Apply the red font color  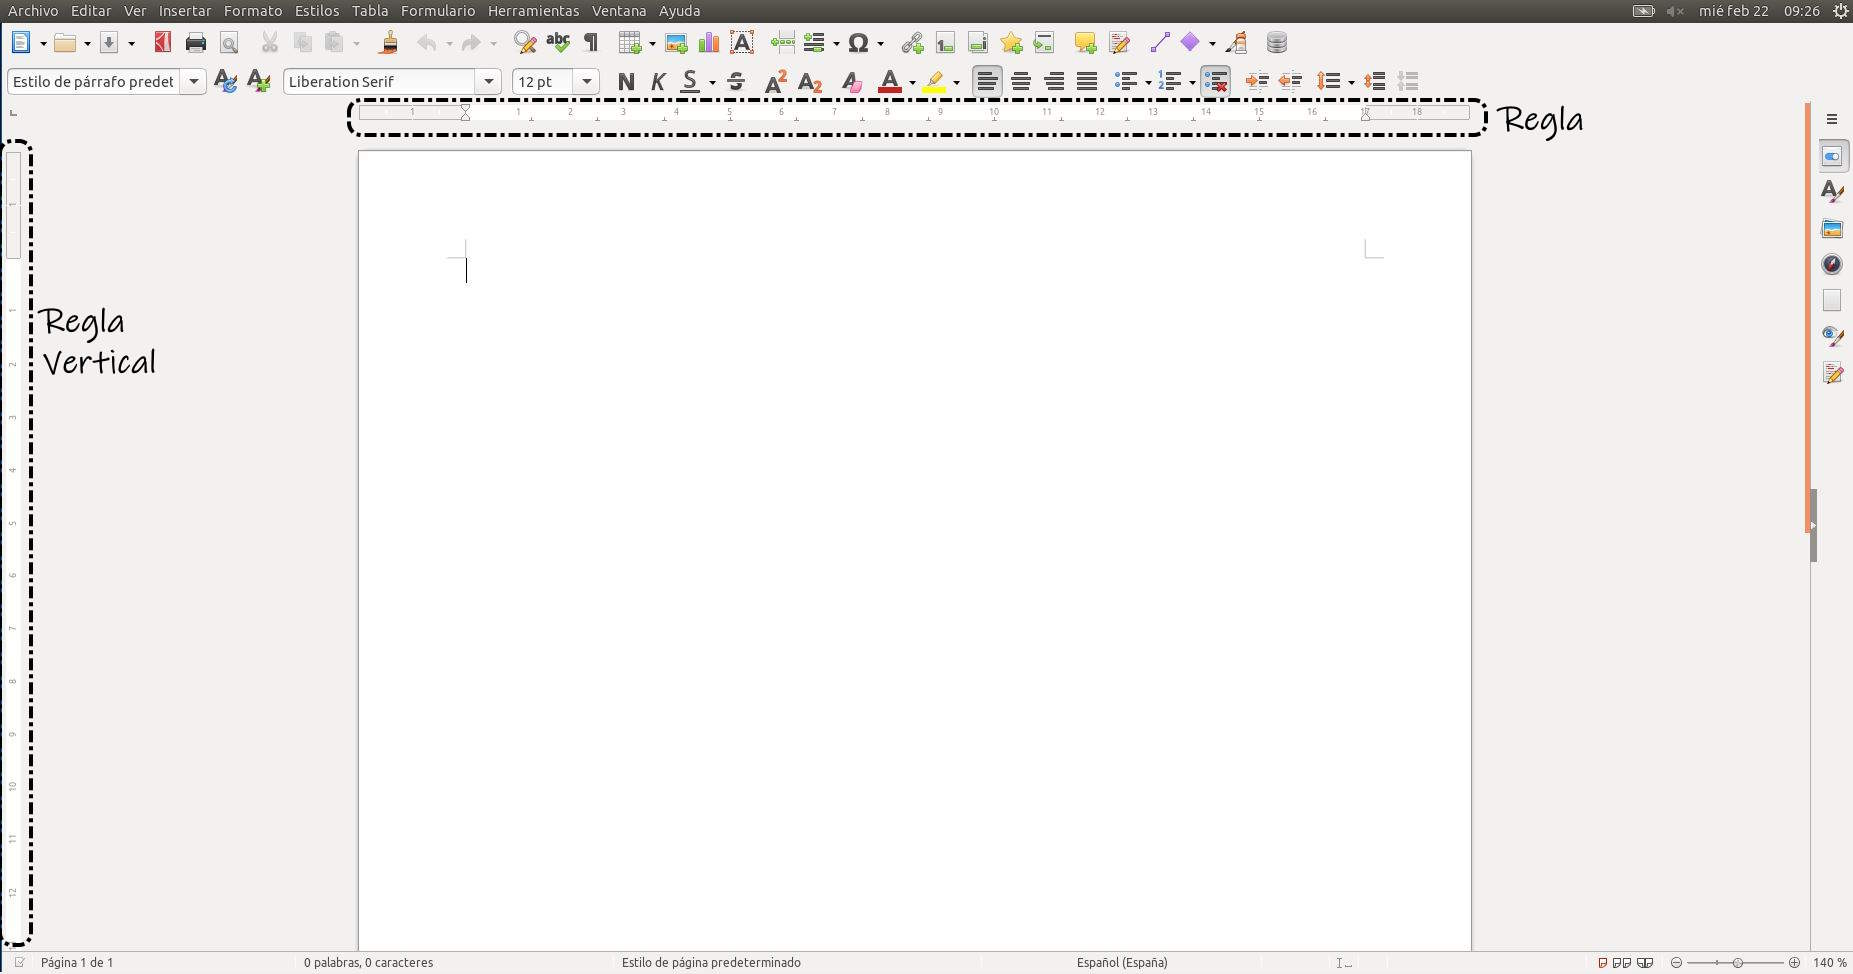pos(889,82)
